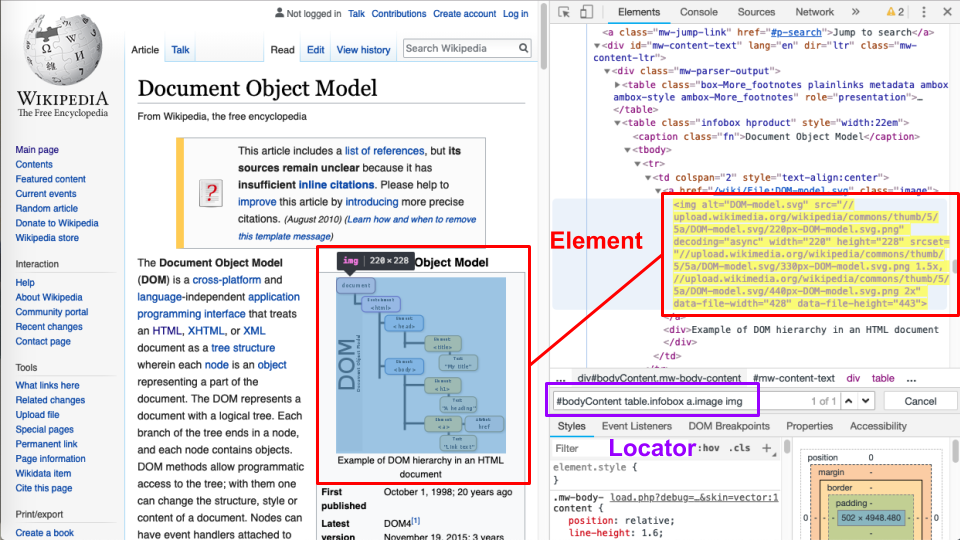Collapse the mw-parser-output div node
The height and width of the screenshot is (540, 960).
tap(607, 72)
